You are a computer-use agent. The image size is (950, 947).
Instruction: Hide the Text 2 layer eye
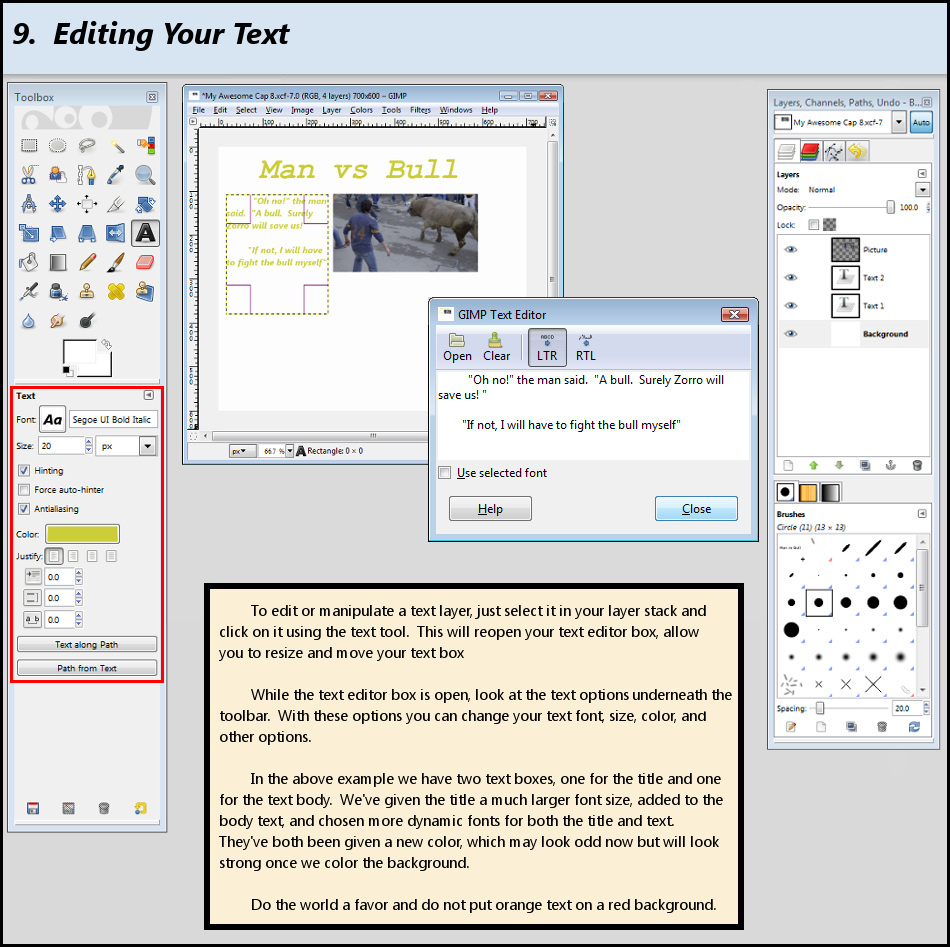click(791, 277)
